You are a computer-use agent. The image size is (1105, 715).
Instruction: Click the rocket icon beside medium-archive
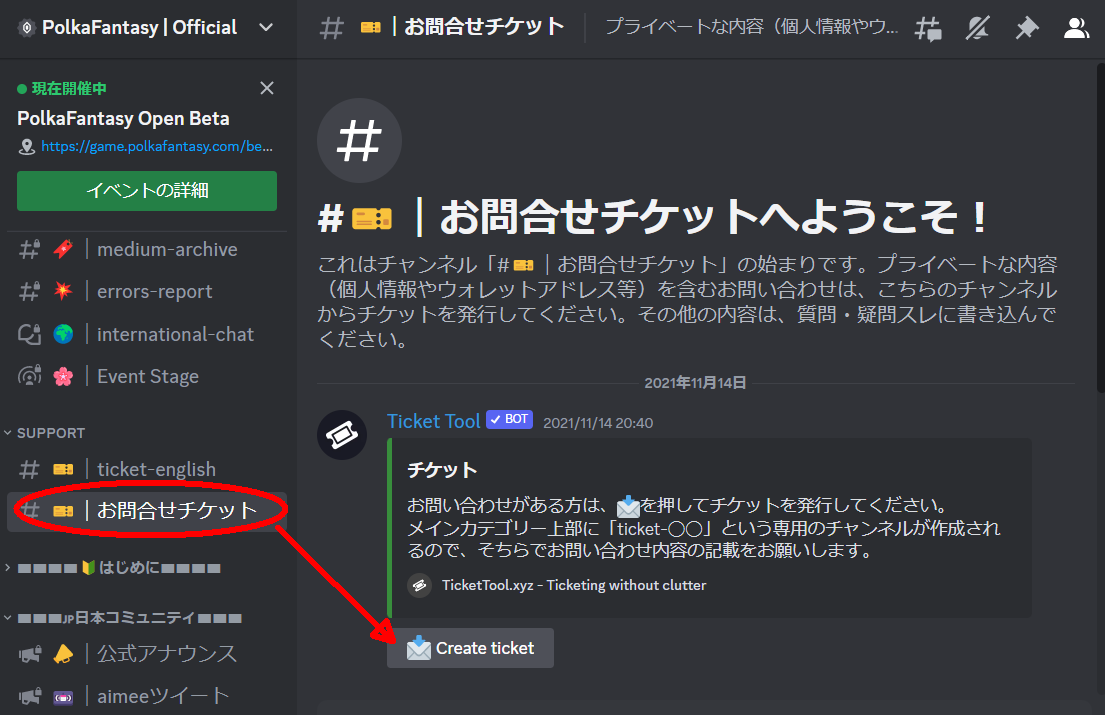pyautogui.click(x=63, y=249)
